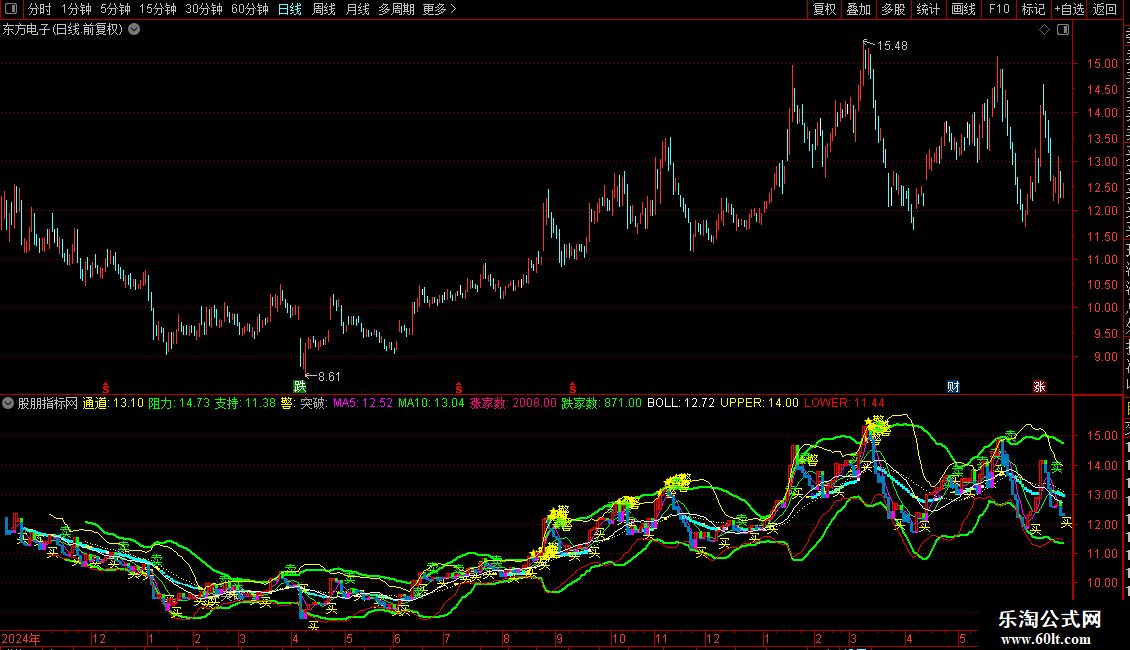Image resolution: width=1130 pixels, height=650 pixels.
Task: Click the 阻力: 14.73 indicator value
Action: (179, 403)
